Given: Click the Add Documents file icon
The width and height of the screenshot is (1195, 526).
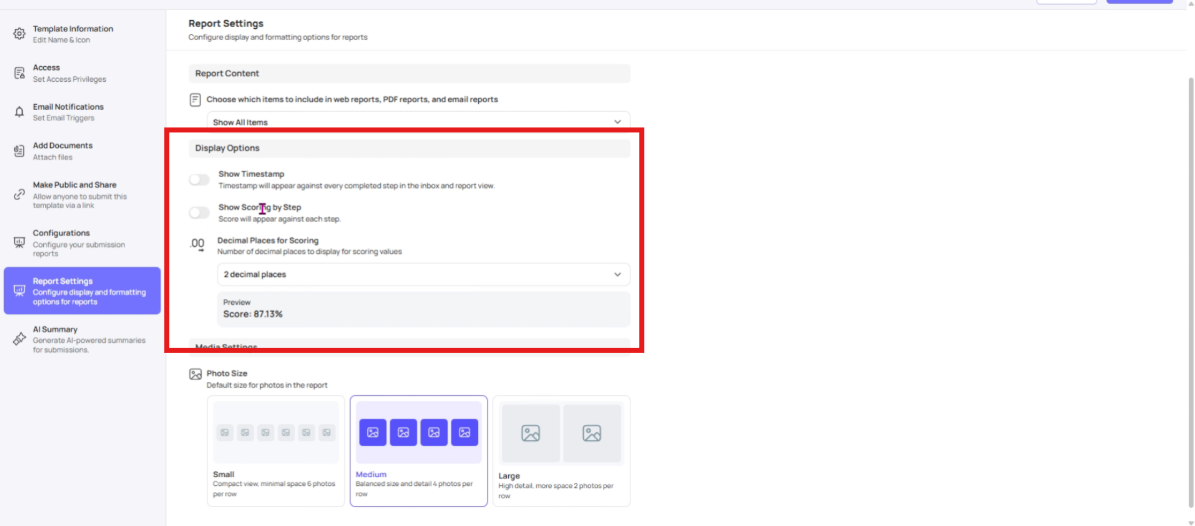Looking at the screenshot, I should coord(19,151).
